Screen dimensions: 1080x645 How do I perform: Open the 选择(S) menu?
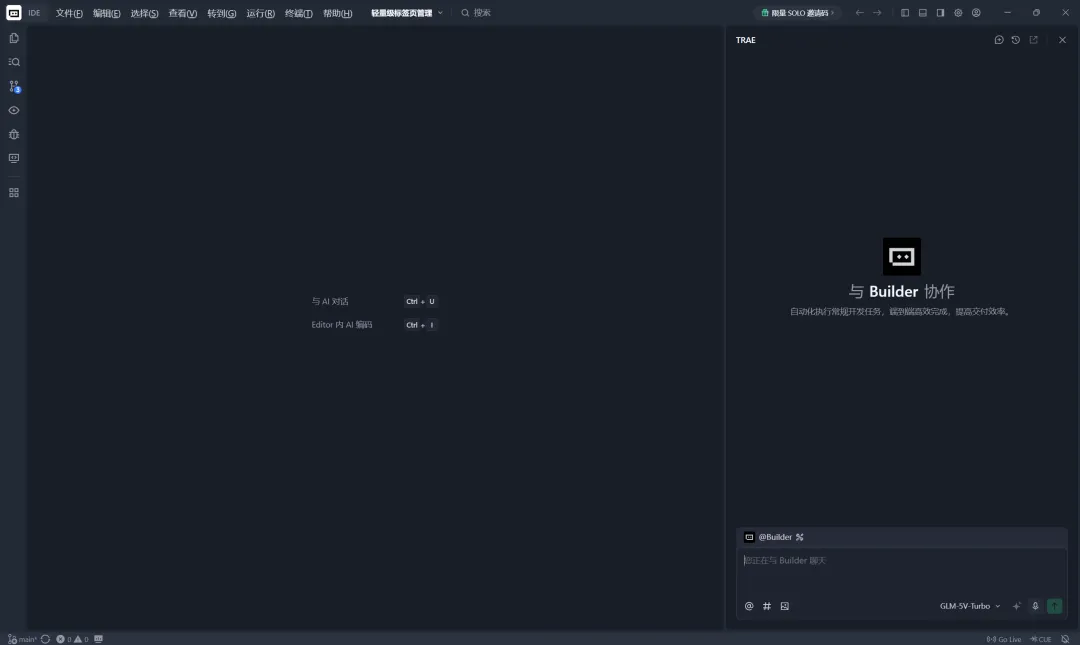point(145,13)
